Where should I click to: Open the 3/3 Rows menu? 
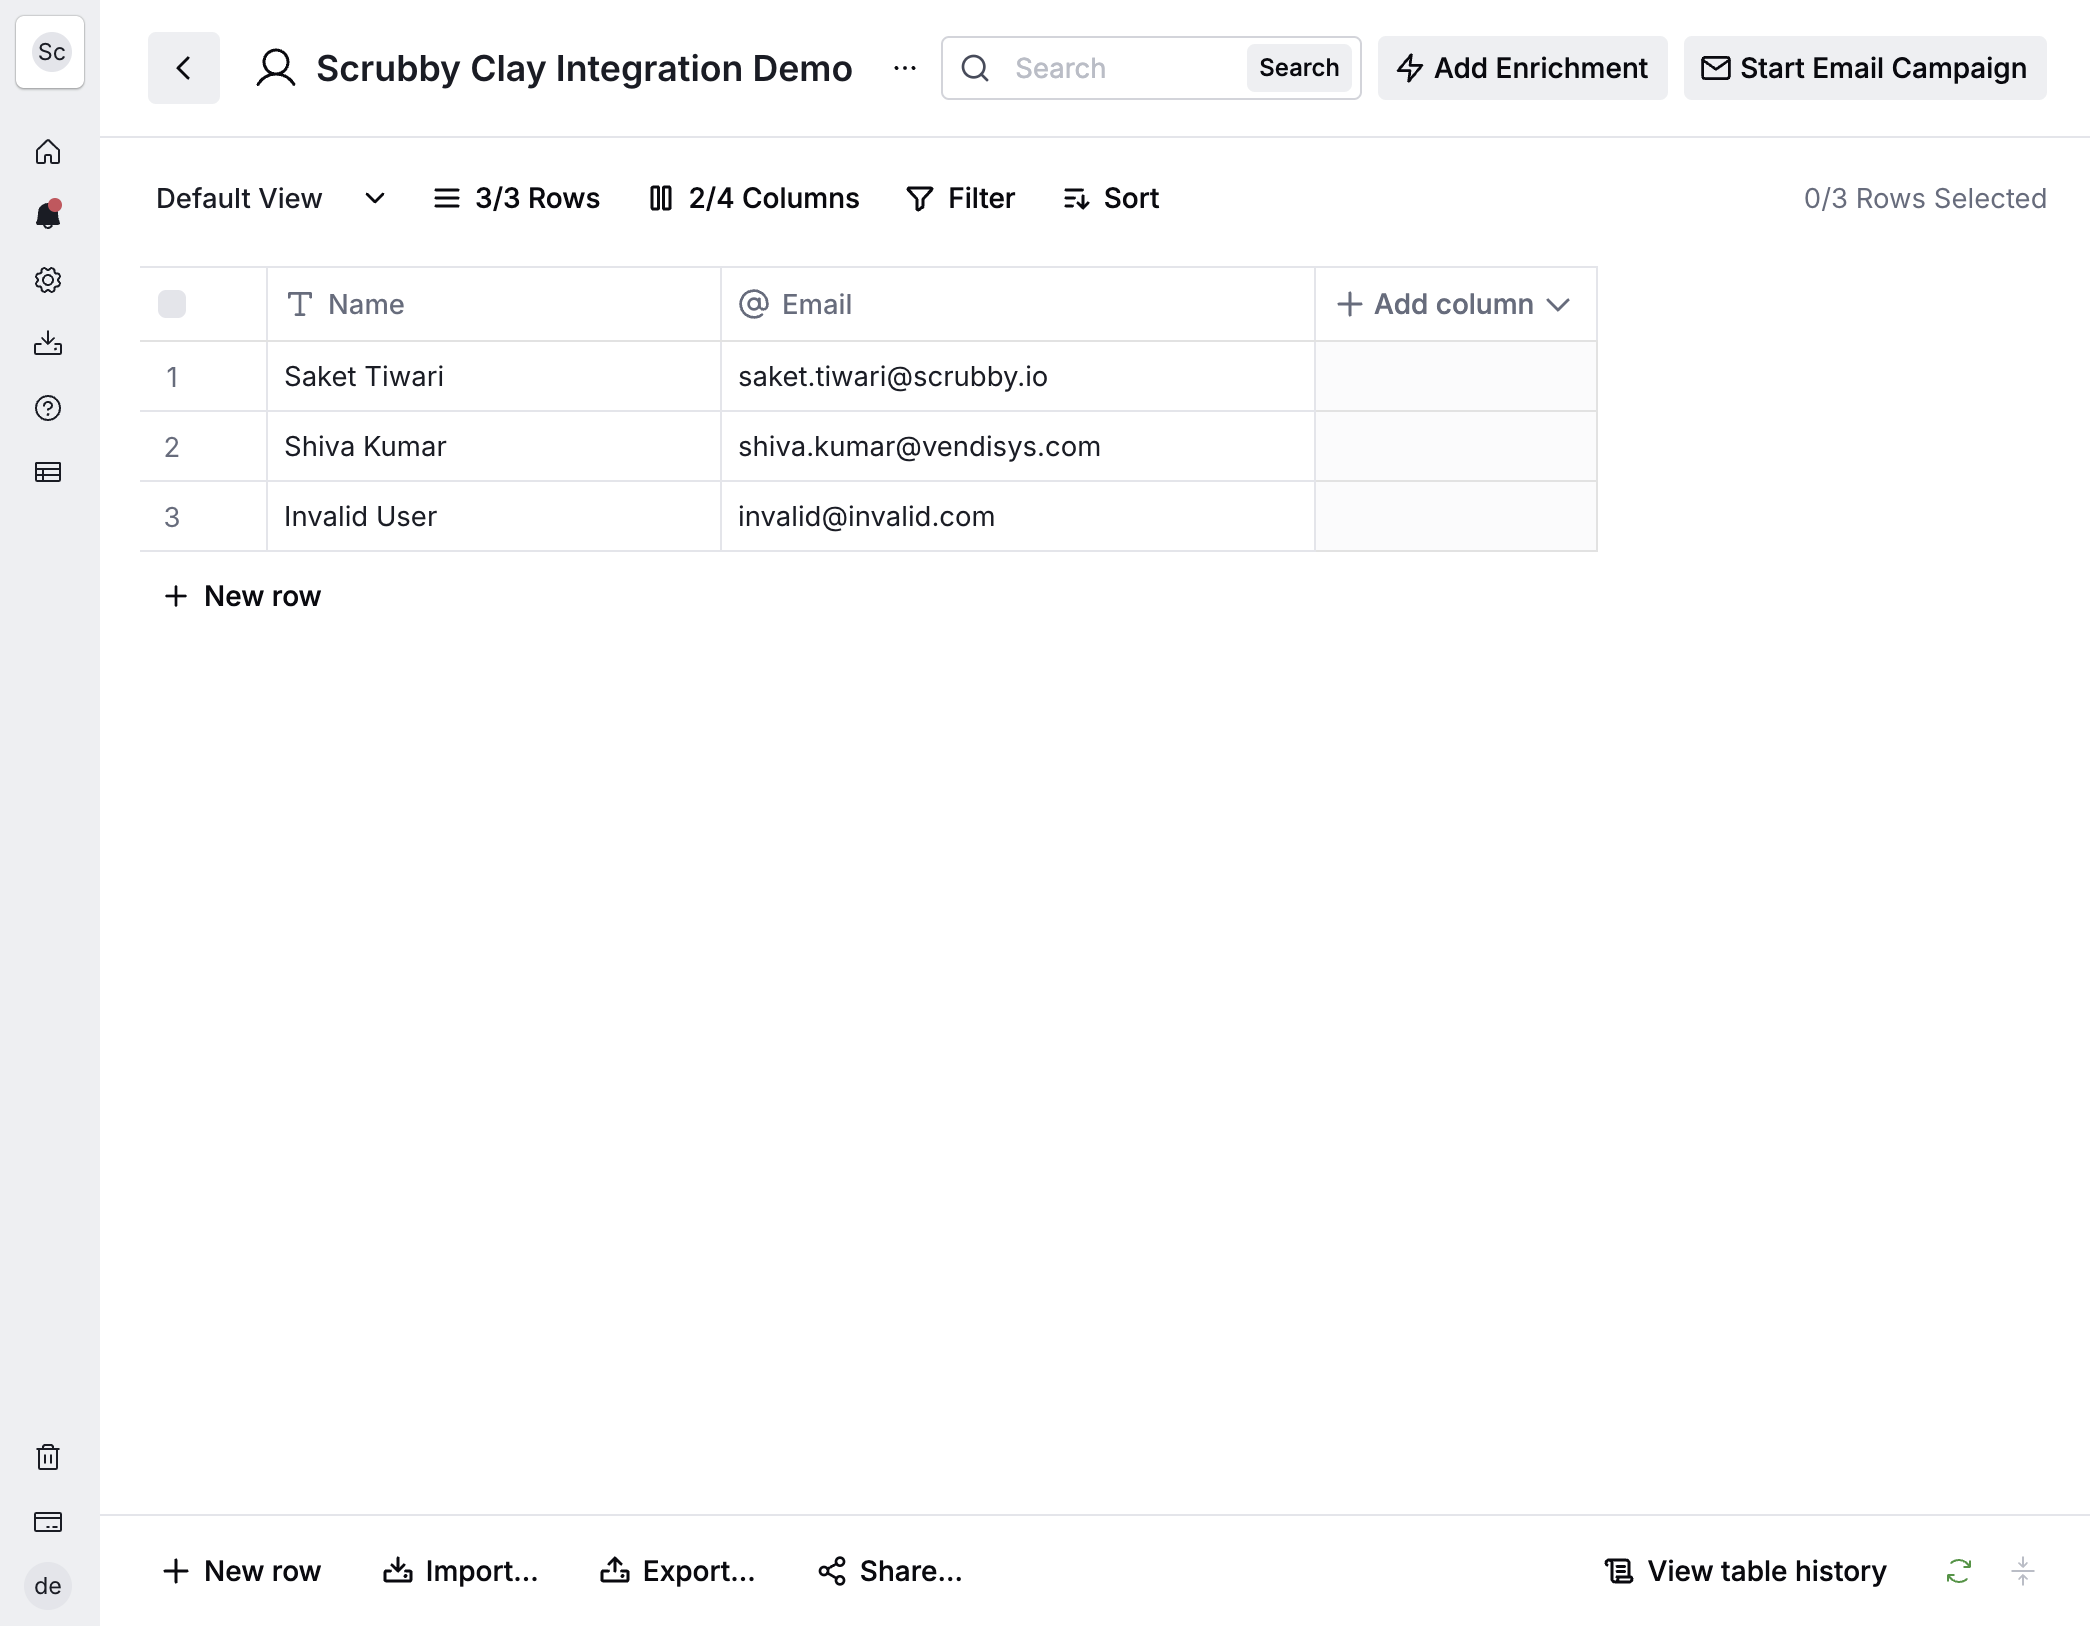pyautogui.click(x=516, y=198)
